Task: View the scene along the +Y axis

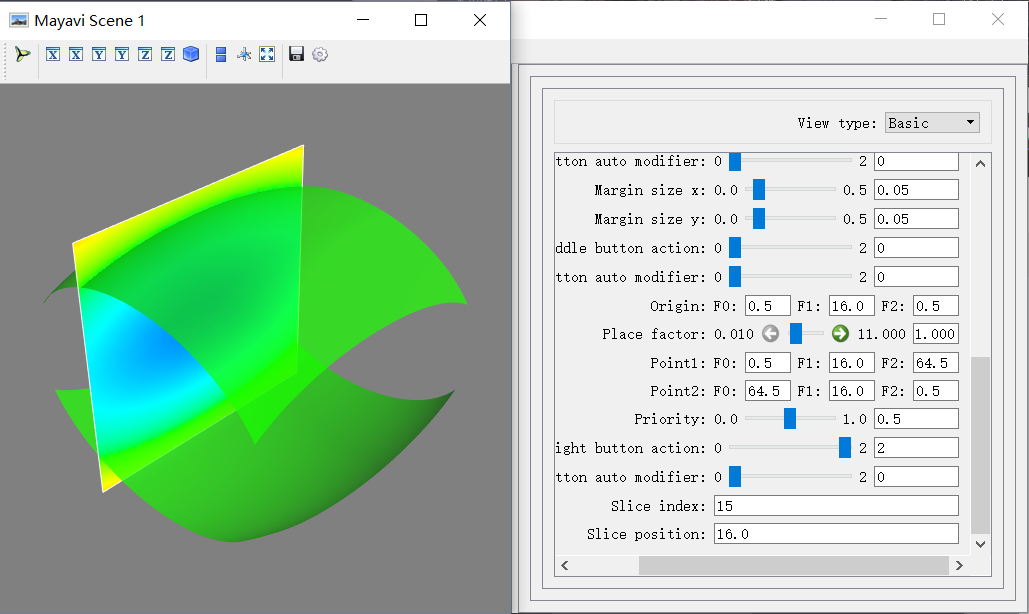Action: point(99,54)
